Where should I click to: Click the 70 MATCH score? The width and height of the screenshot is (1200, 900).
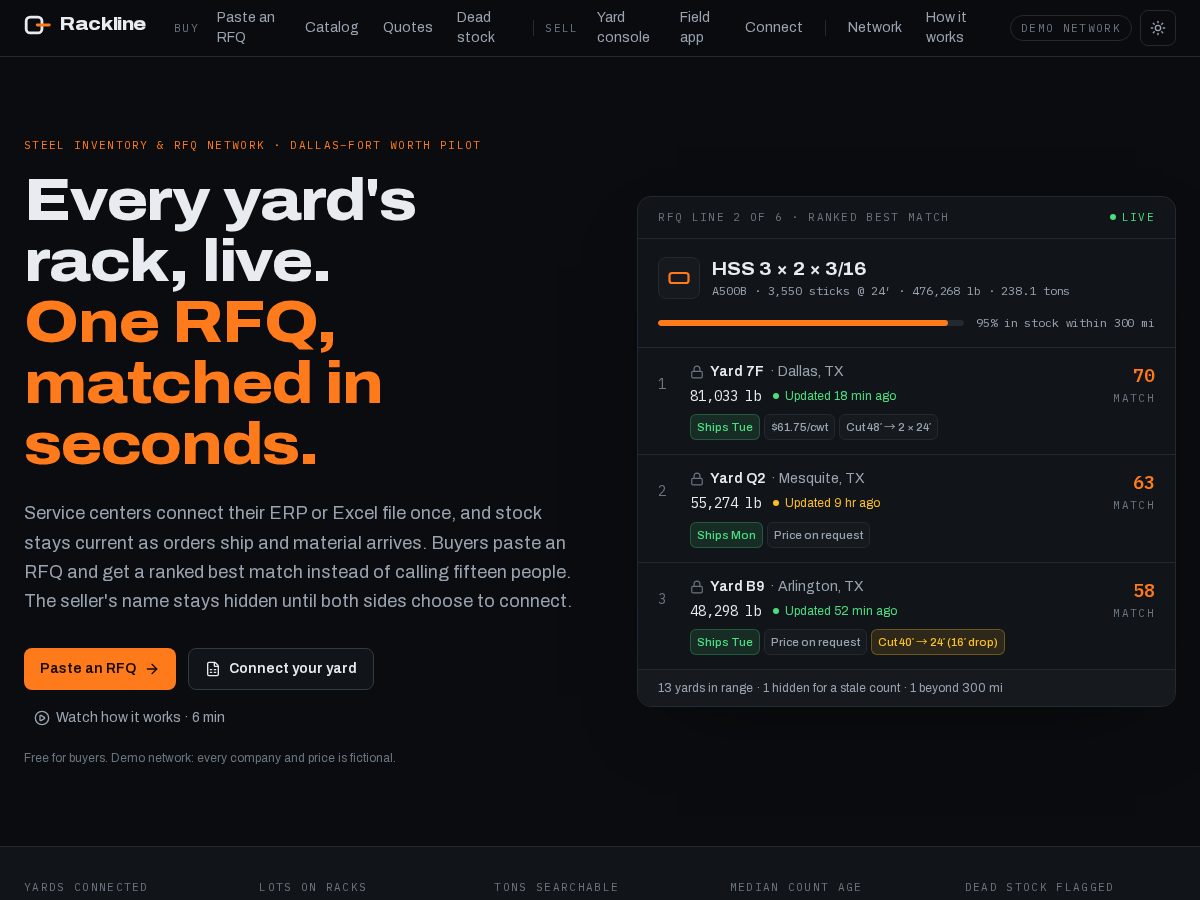[x=1135, y=385]
